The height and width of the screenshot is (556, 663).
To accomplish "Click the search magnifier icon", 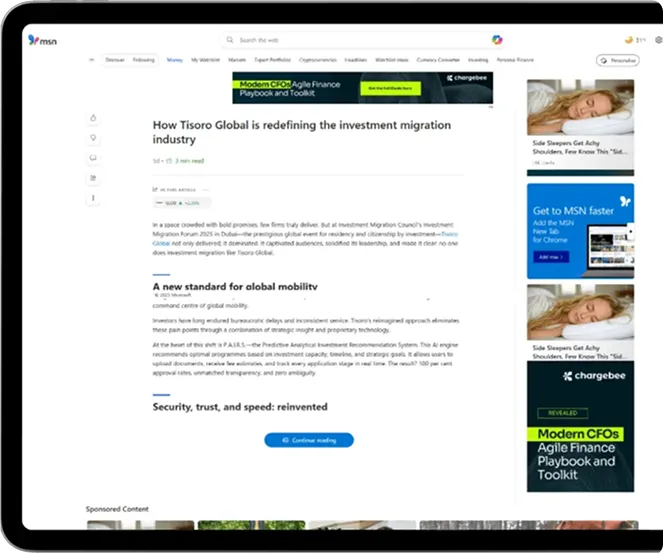I will tap(230, 40).
